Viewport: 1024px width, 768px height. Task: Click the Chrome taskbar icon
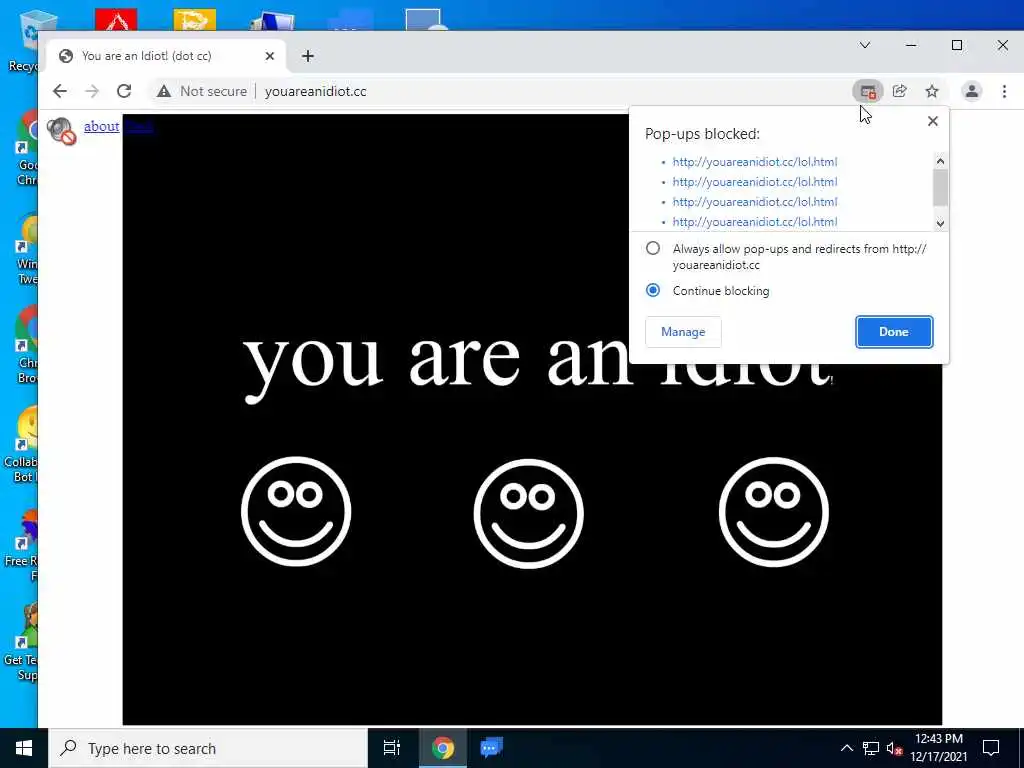(x=442, y=748)
